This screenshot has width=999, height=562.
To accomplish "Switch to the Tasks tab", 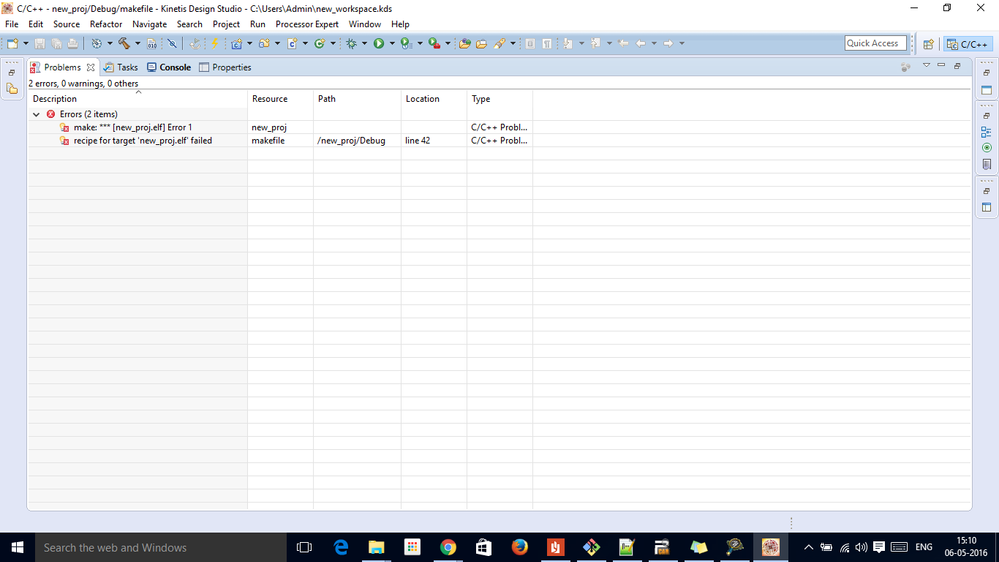I will 121,68.
